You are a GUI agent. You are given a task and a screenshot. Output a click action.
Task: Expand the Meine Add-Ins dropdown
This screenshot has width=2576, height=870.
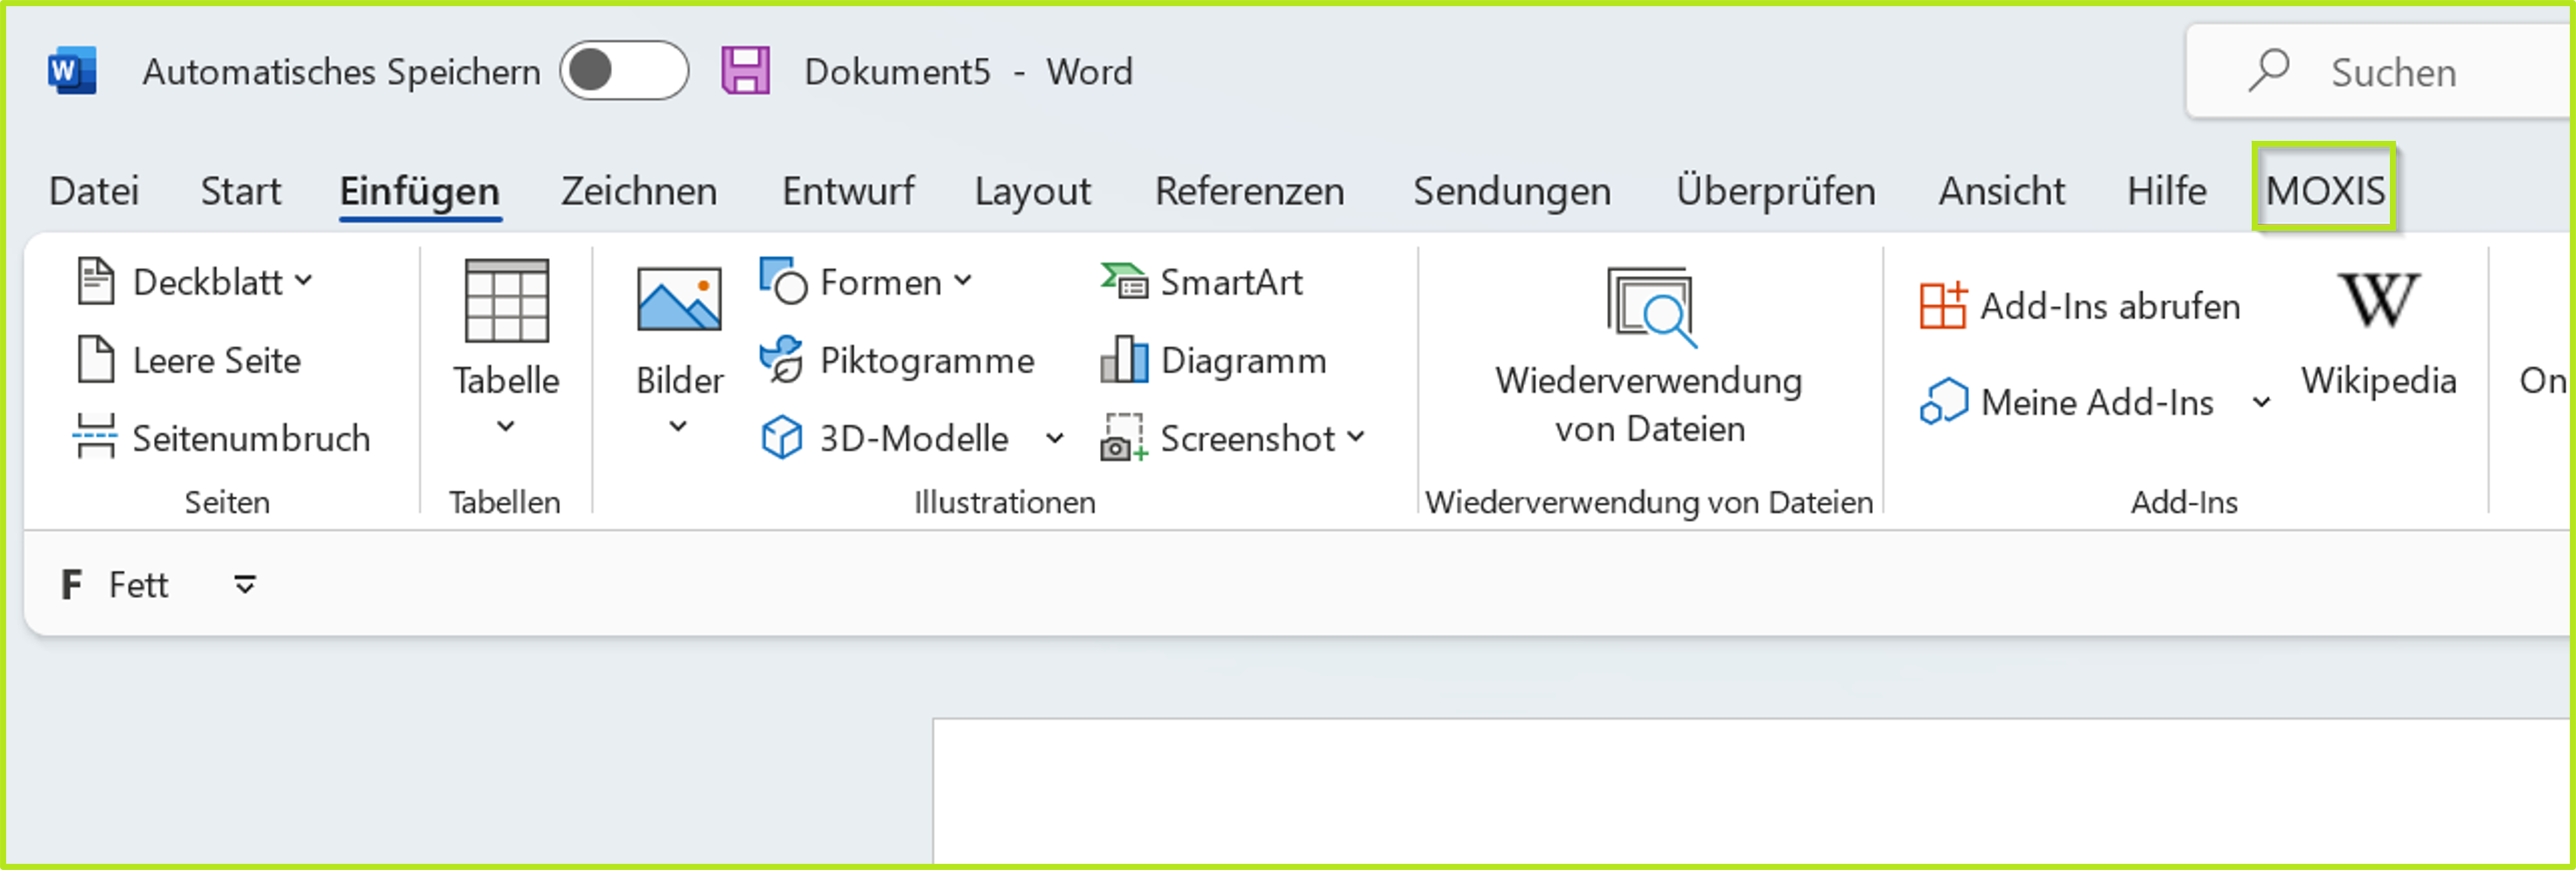[x=2262, y=402]
